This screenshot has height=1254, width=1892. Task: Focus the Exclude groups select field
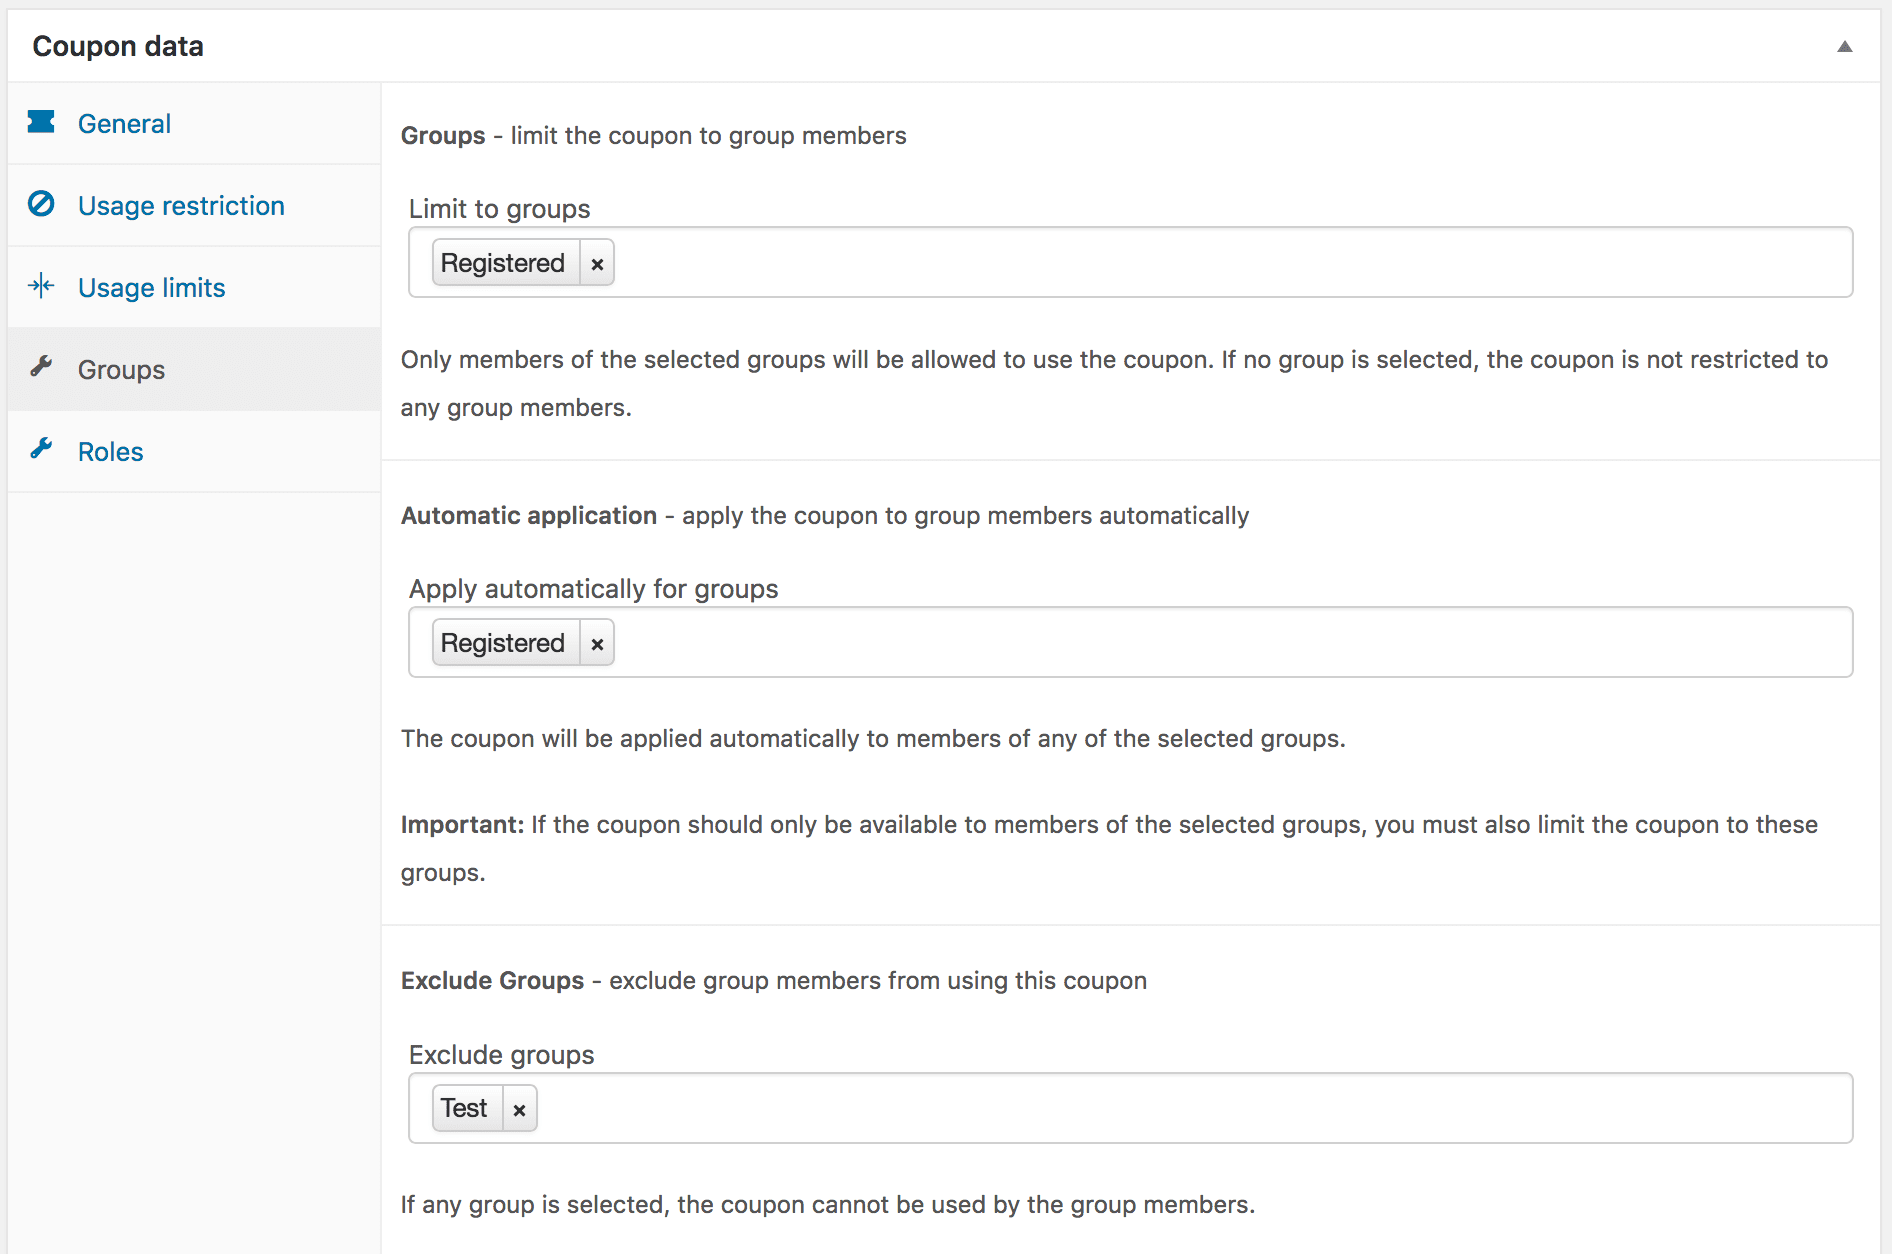click(1200, 1109)
